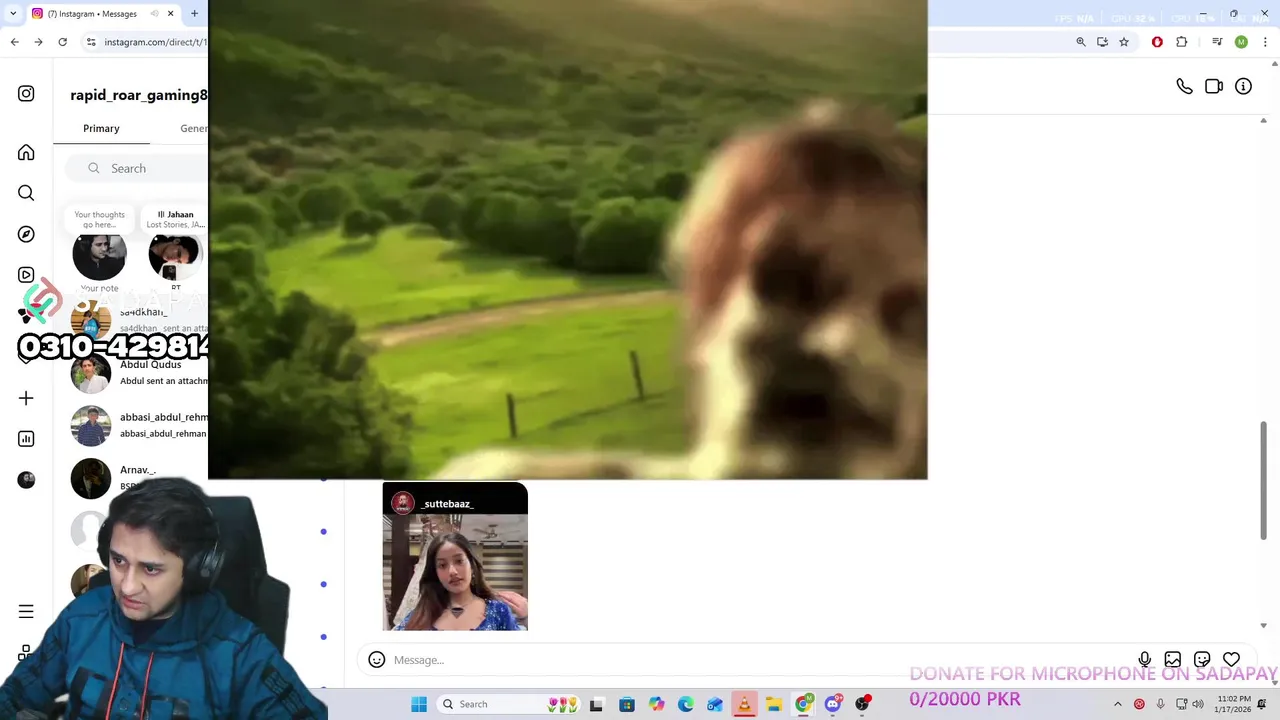
Task: Open the Dashboard chart icon
Action: pos(26,439)
